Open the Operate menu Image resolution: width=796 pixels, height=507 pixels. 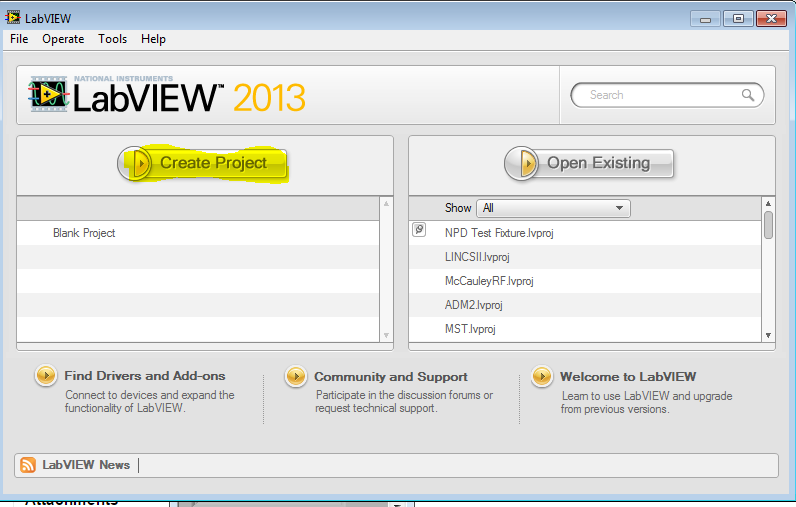(63, 39)
